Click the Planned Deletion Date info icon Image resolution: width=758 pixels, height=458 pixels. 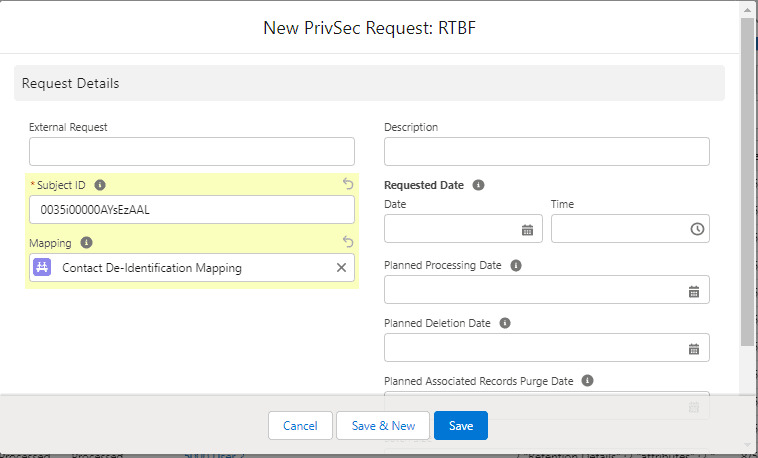[x=504, y=323]
